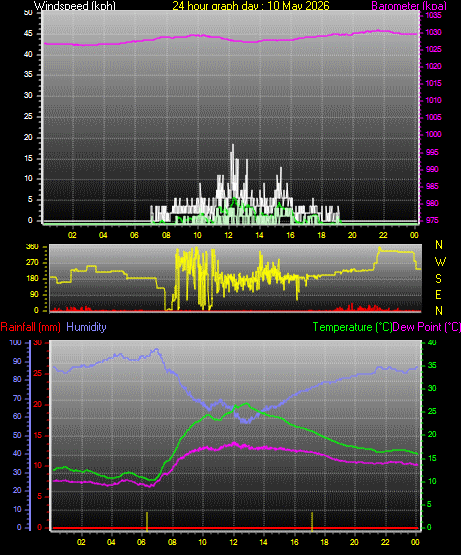Click 25 on the red rainfall axis
Image resolution: width=461 pixels, height=555 pixels.
[x=37, y=373]
